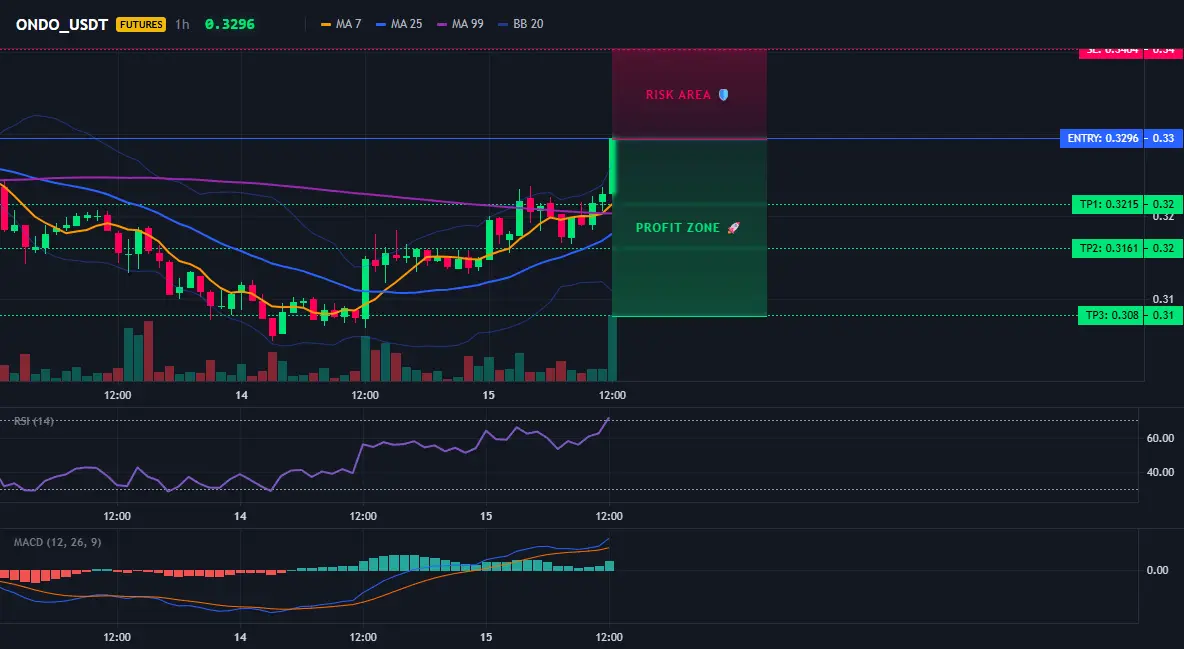
Task: Click the shield icon beside RISK AREA
Action: point(723,94)
